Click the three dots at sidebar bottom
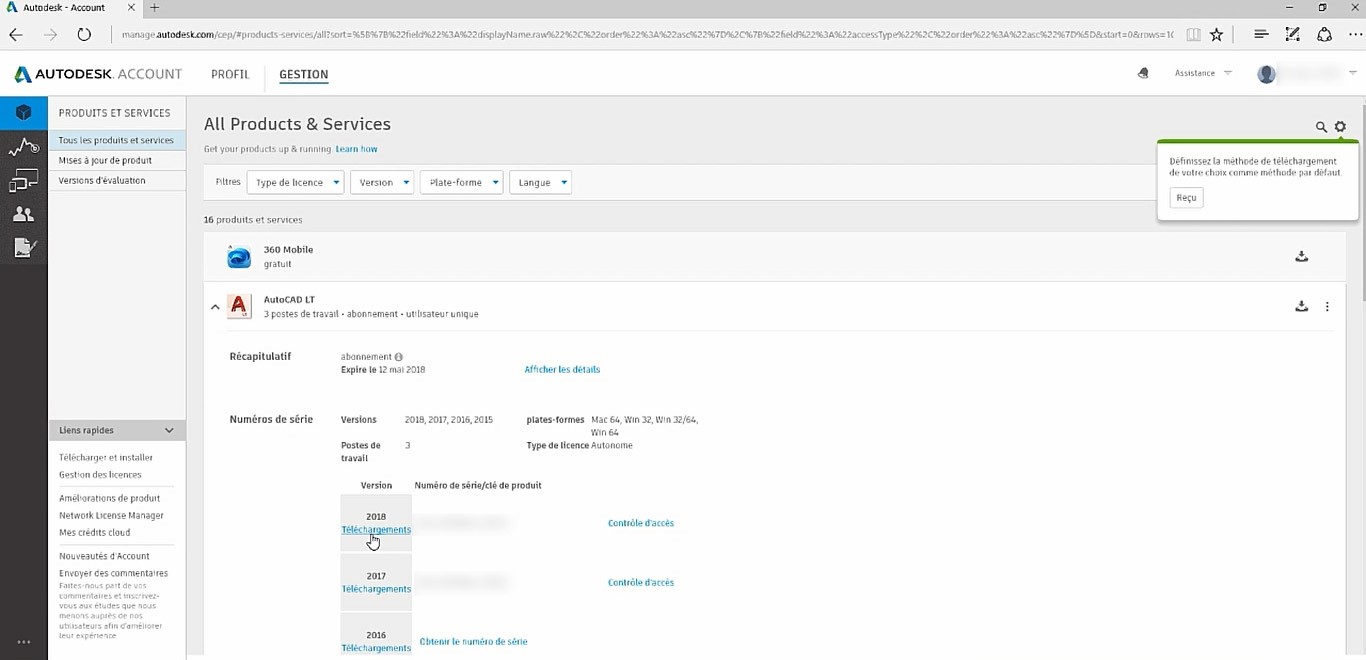This screenshot has height=660, width=1366. pos(24,642)
